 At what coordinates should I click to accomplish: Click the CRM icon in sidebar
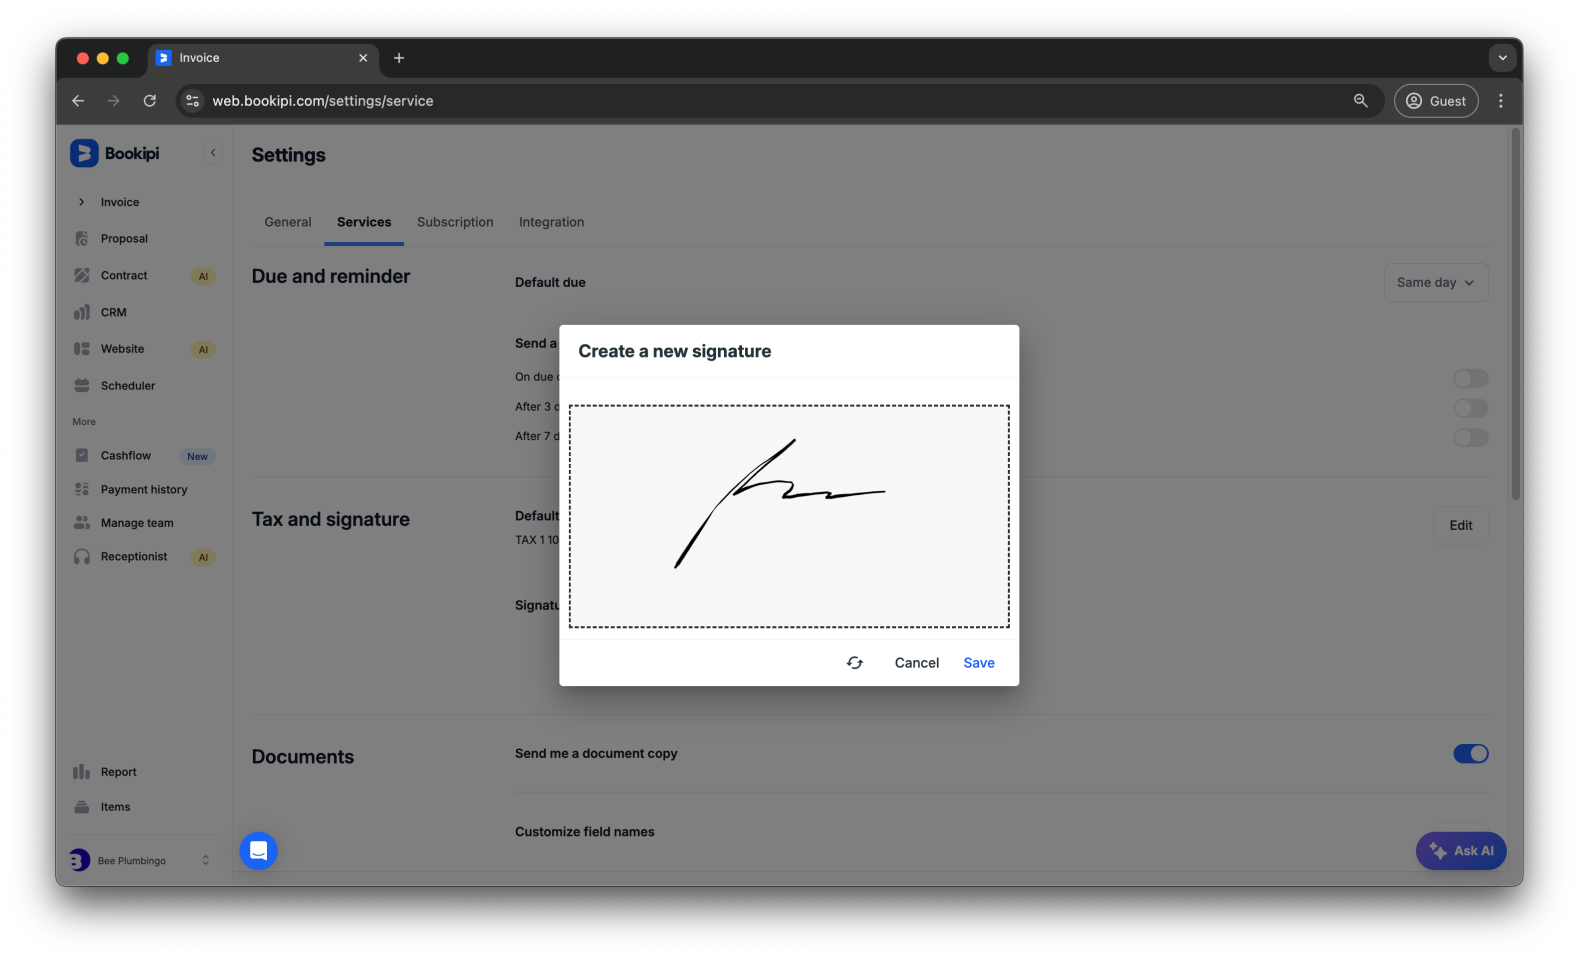pyautogui.click(x=82, y=312)
